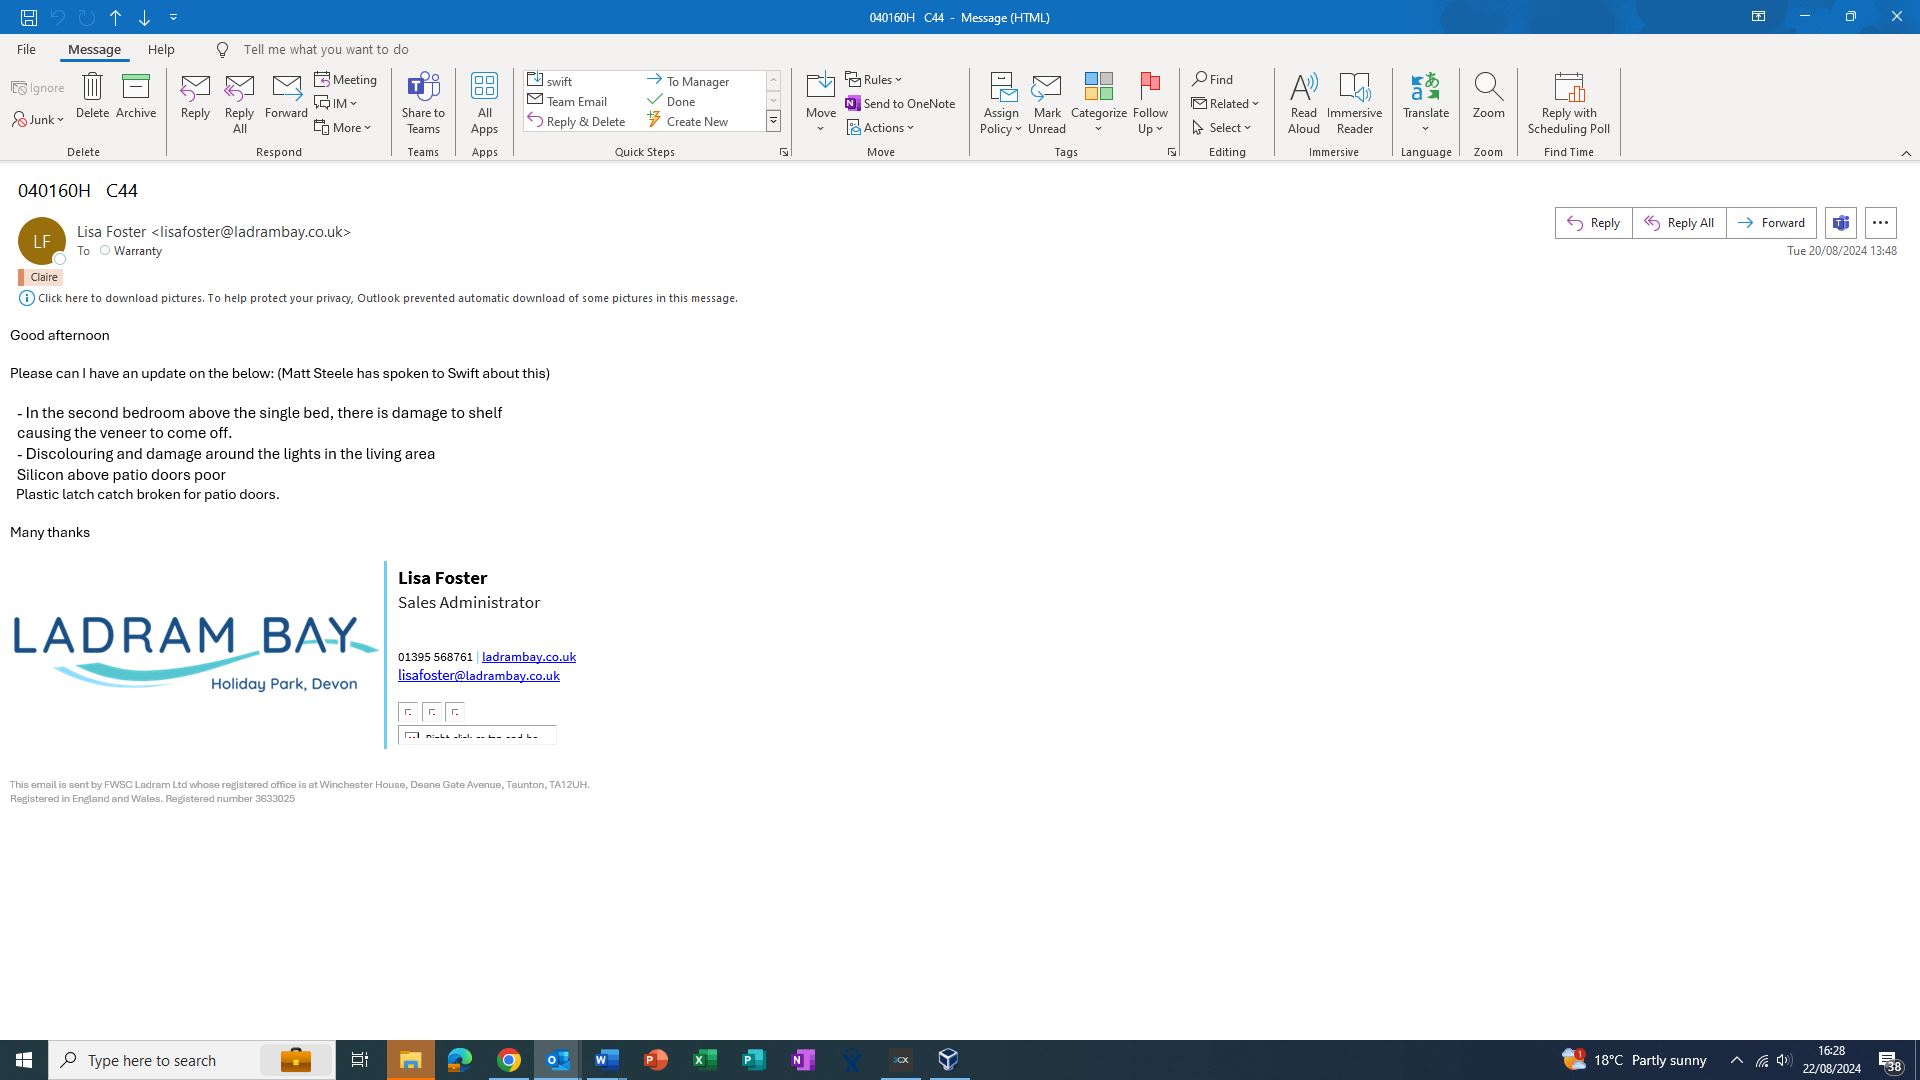Open the File tab
Screen dimensions: 1920x1080
click(26, 49)
